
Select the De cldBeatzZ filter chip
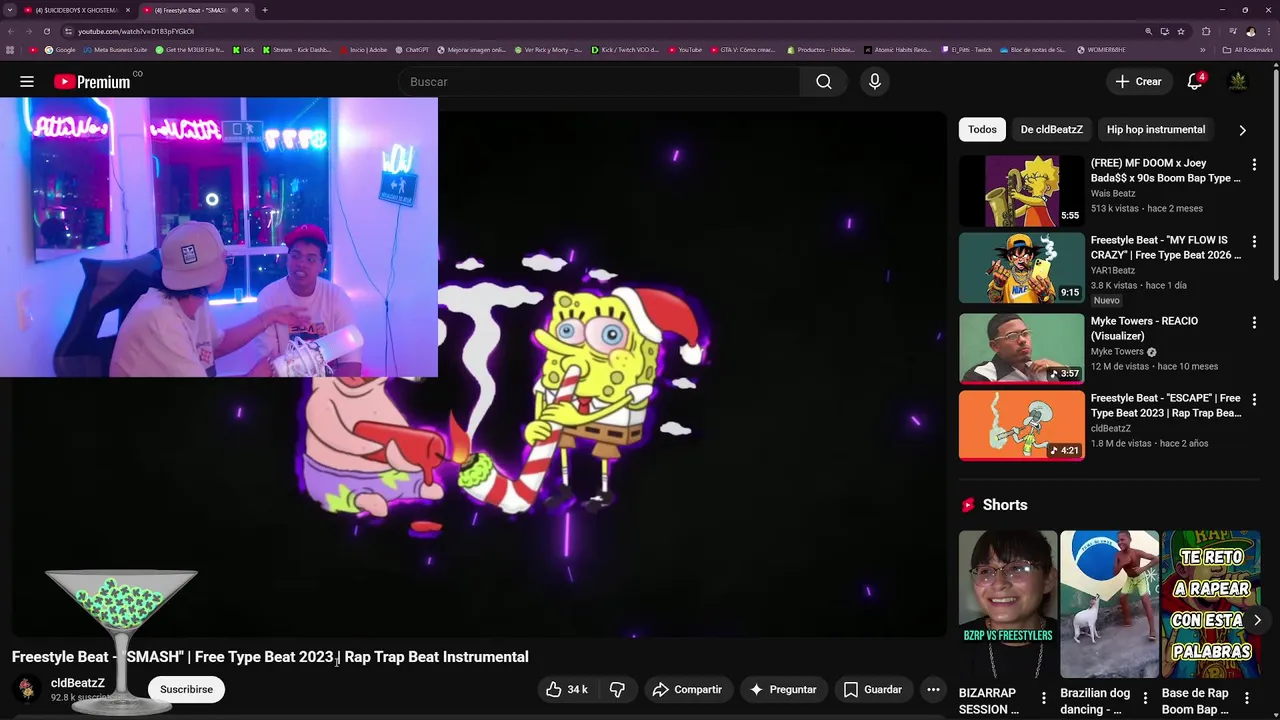point(1051,129)
